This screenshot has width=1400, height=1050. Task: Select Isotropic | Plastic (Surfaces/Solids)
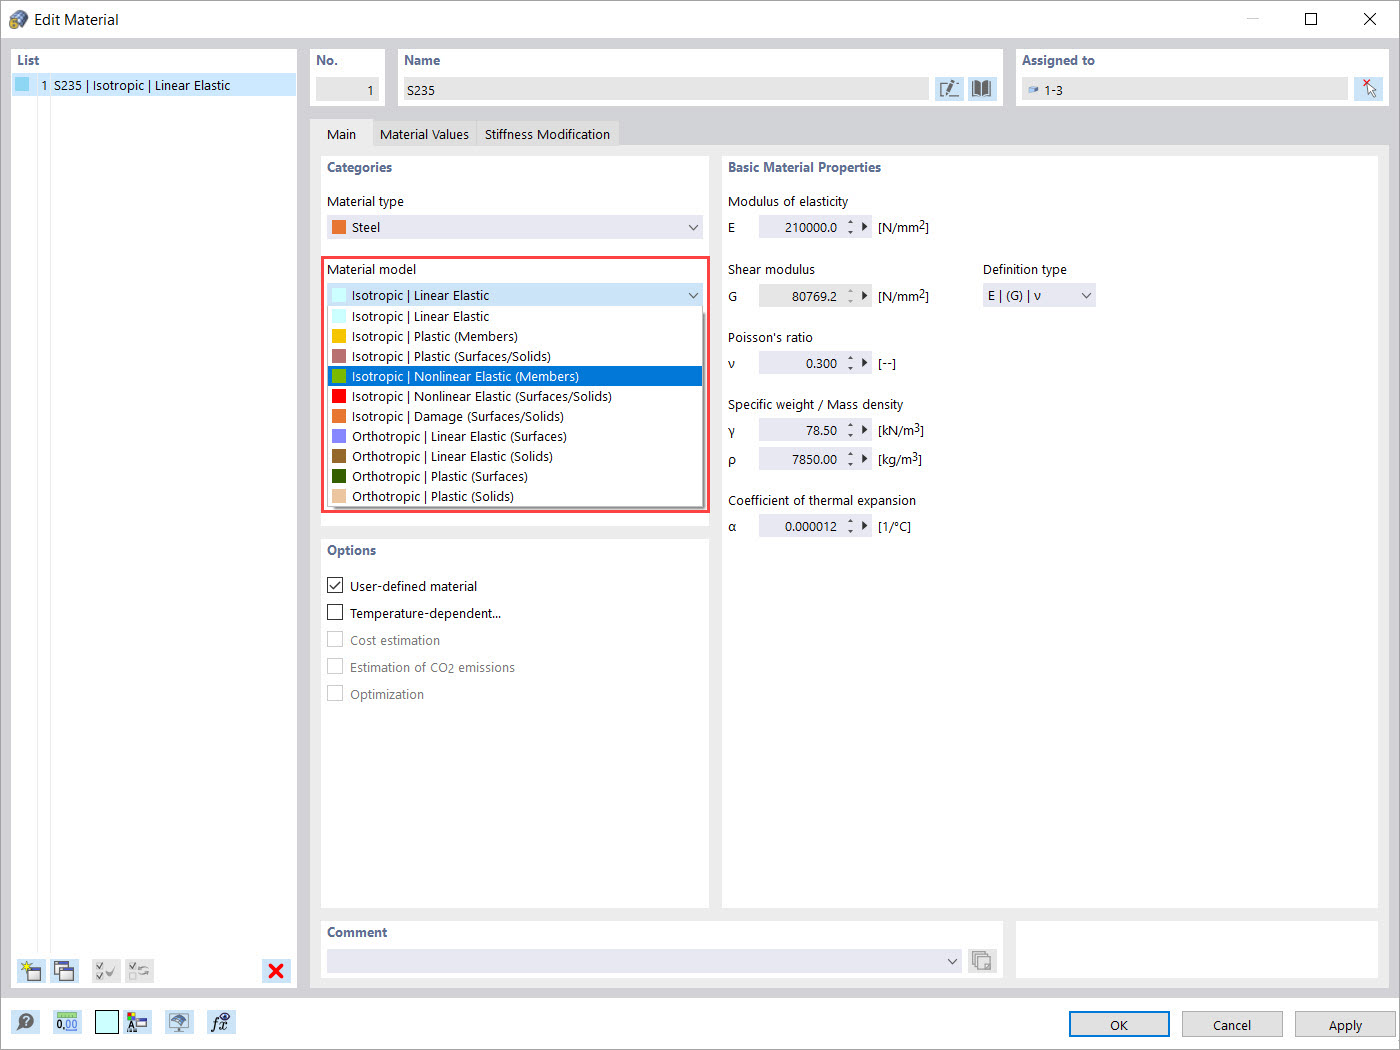coord(515,356)
